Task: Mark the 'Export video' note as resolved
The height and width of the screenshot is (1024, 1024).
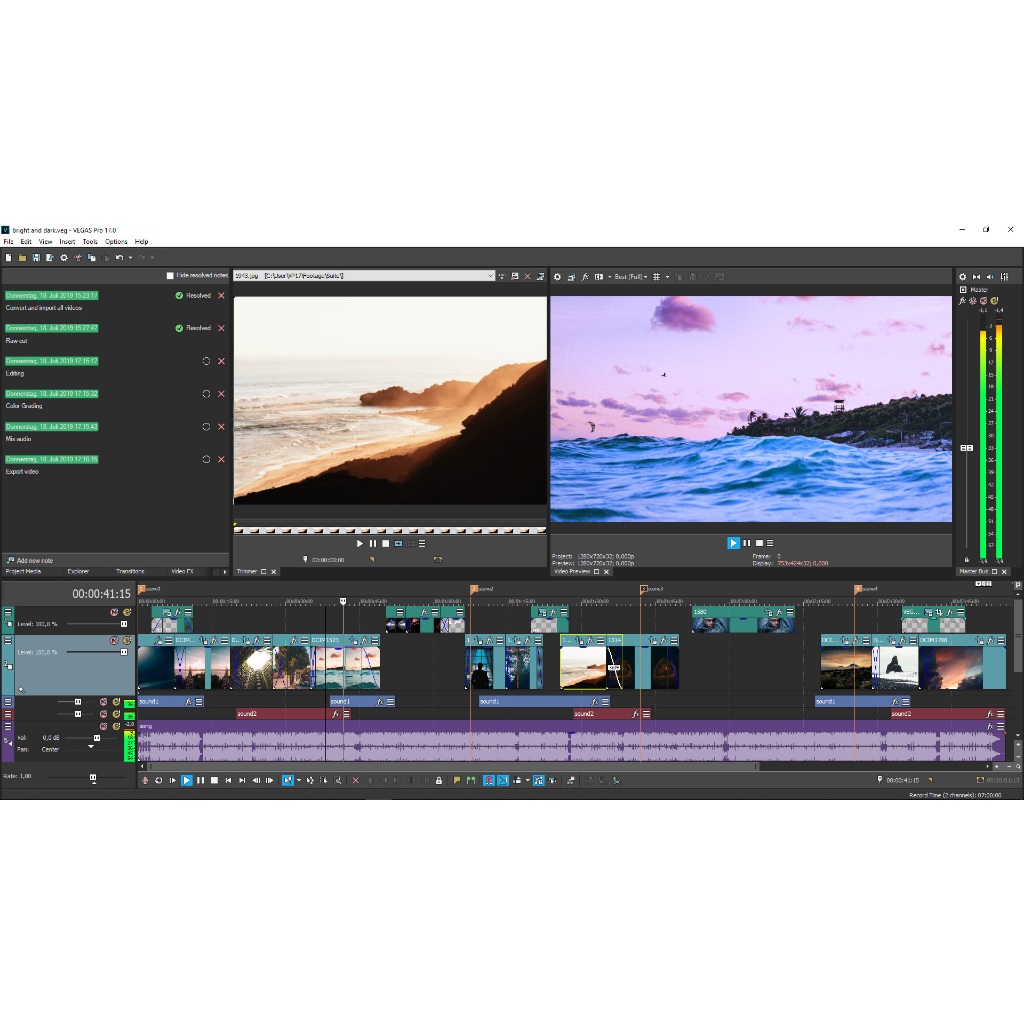Action: click(206, 459)
